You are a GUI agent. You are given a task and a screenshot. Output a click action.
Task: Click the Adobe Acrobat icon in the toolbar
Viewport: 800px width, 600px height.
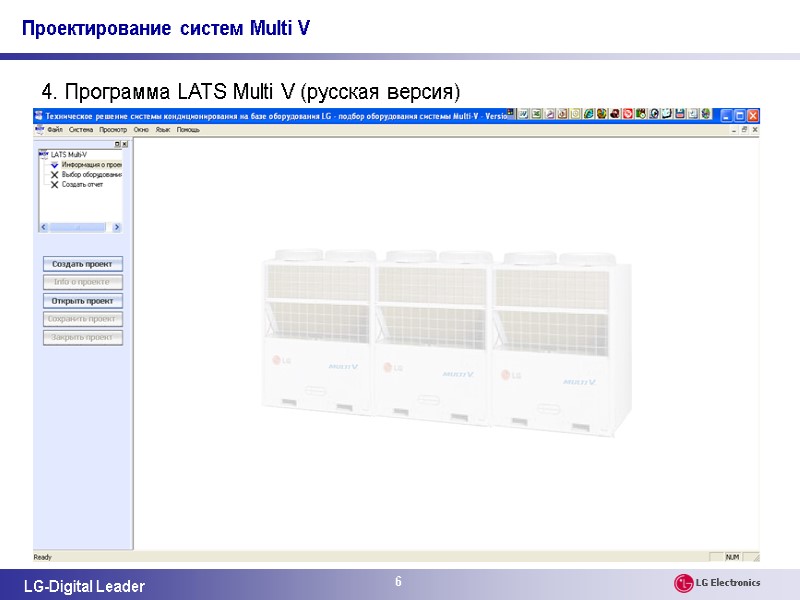[x=626, y=116]
